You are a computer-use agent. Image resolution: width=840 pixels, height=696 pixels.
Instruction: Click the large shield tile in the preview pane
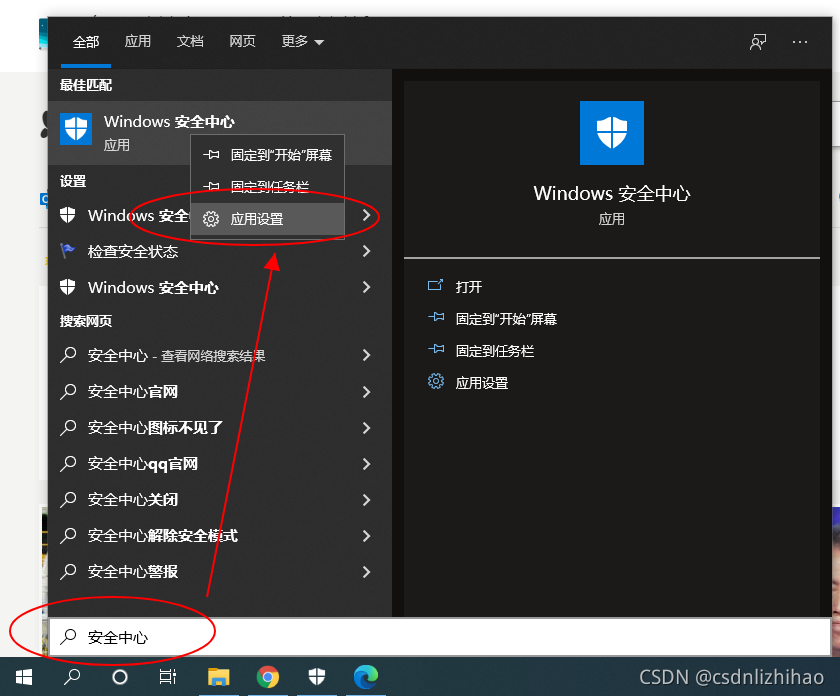click(x=612, y=133)
